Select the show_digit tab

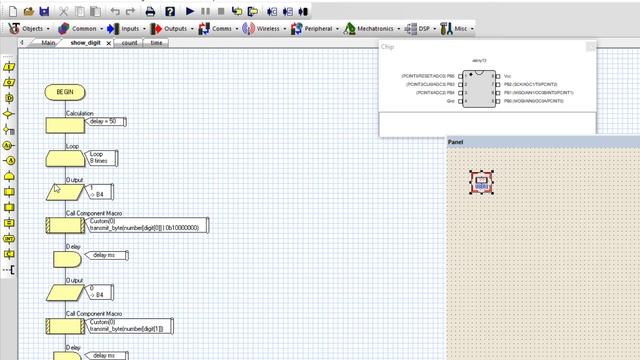pyautogui.click(x=85, y=43)
